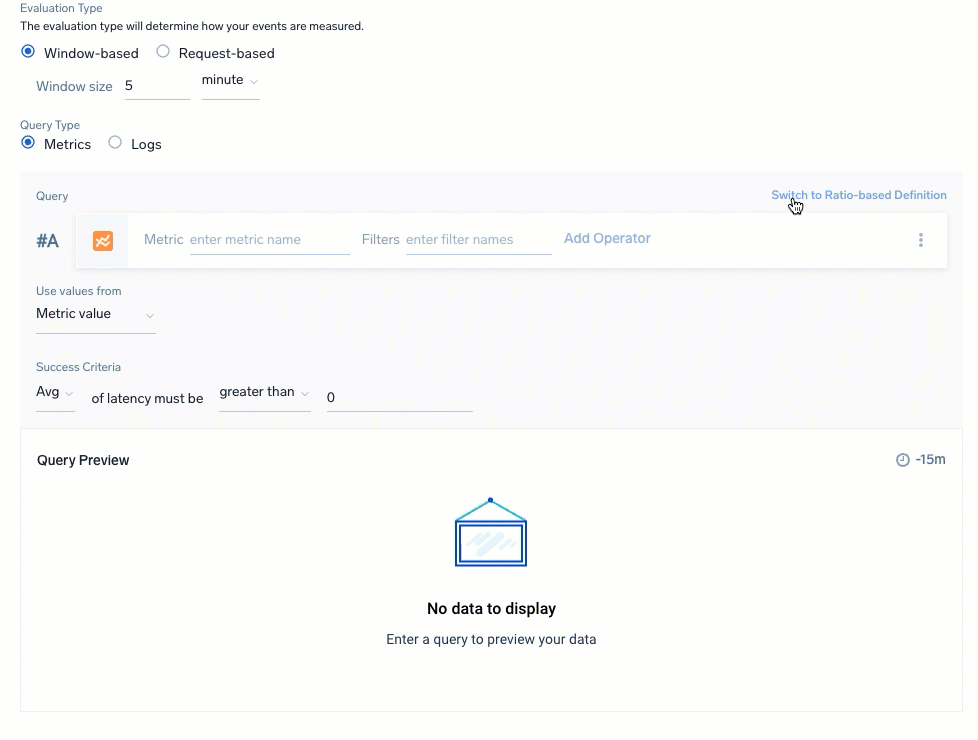Image resolution: width=978 pixels, height=740 pixels.
Task: Open the Metric value dropdown under Use values from
Action: tap(95, 313)
